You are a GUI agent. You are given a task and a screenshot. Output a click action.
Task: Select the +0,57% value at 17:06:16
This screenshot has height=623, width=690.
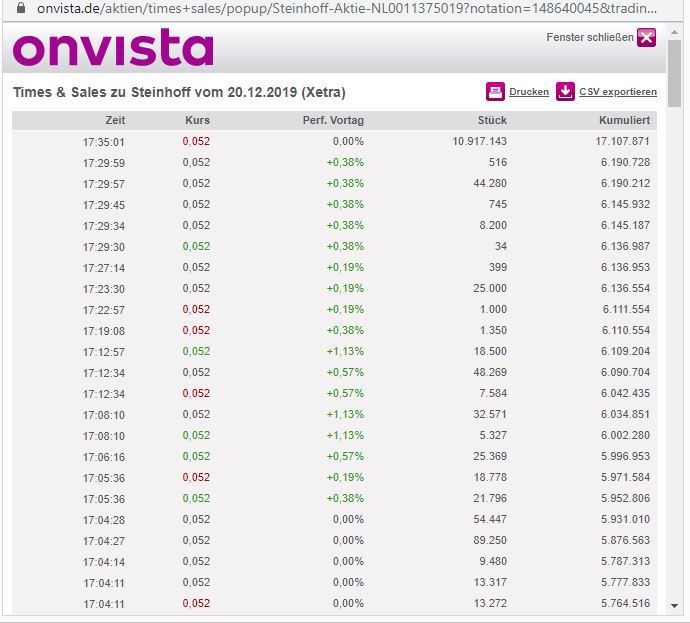coord(345,456)
